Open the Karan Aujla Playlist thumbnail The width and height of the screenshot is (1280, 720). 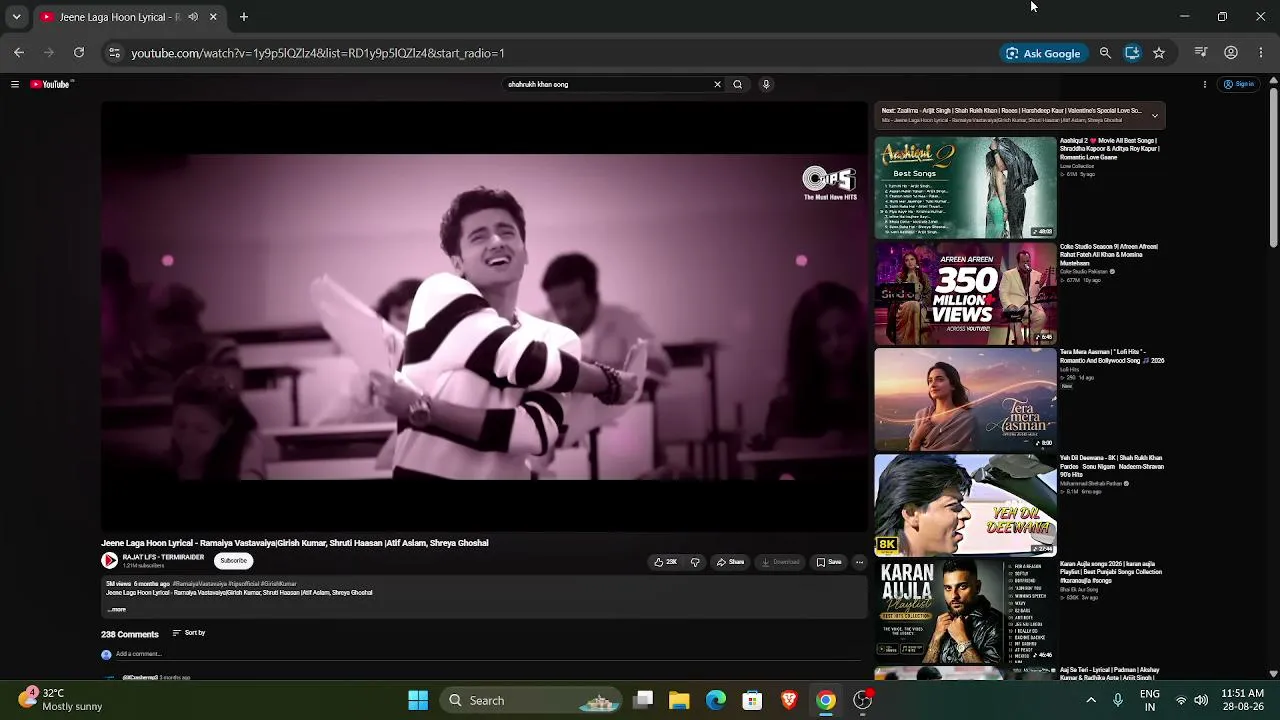pyautogui.click(x=965, y=611)
